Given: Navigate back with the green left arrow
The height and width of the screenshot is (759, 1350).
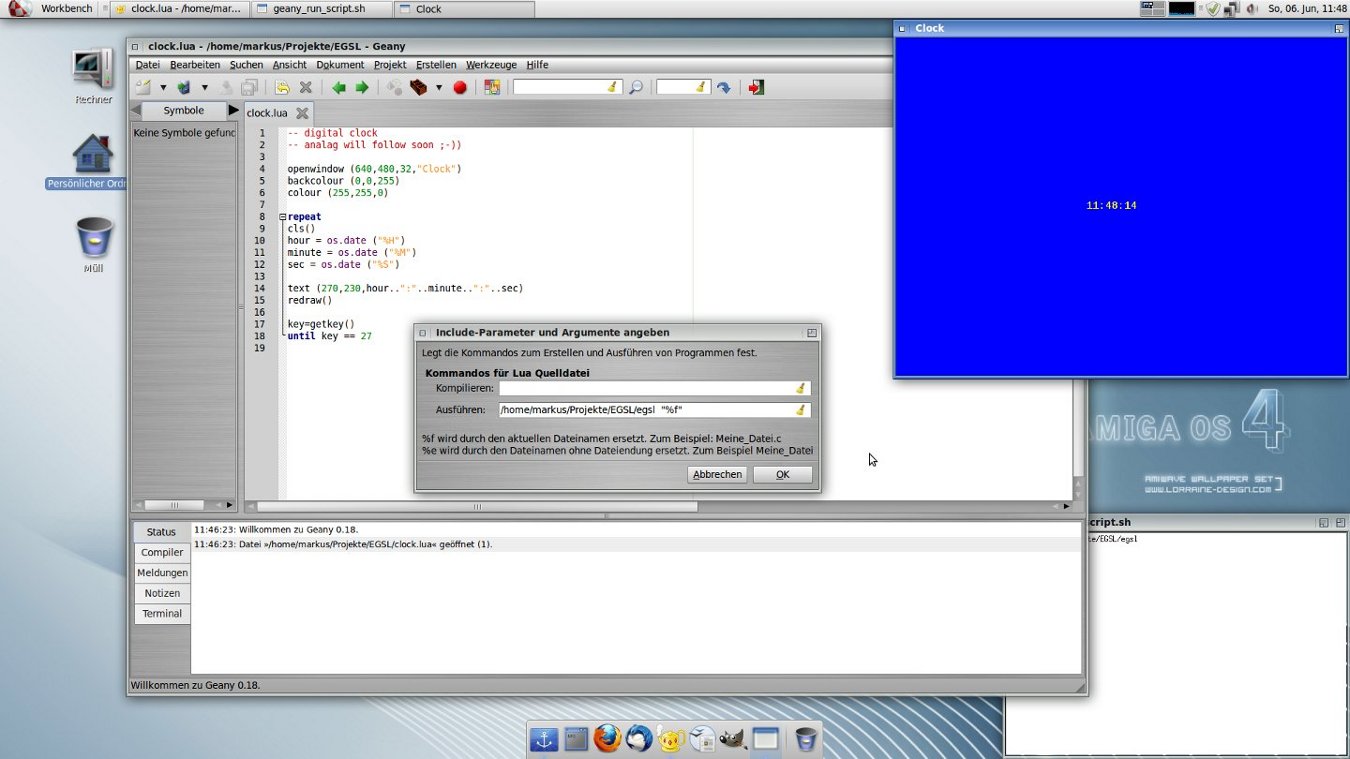Looking at the screenshot, I should [339, 88].
